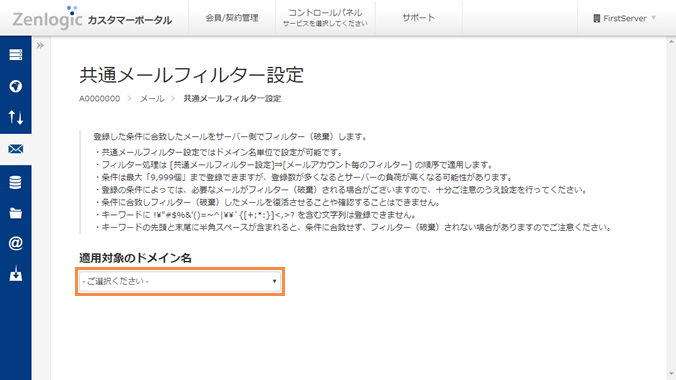Open the コントロールパネル menu
676x380 pixels.
325,18
